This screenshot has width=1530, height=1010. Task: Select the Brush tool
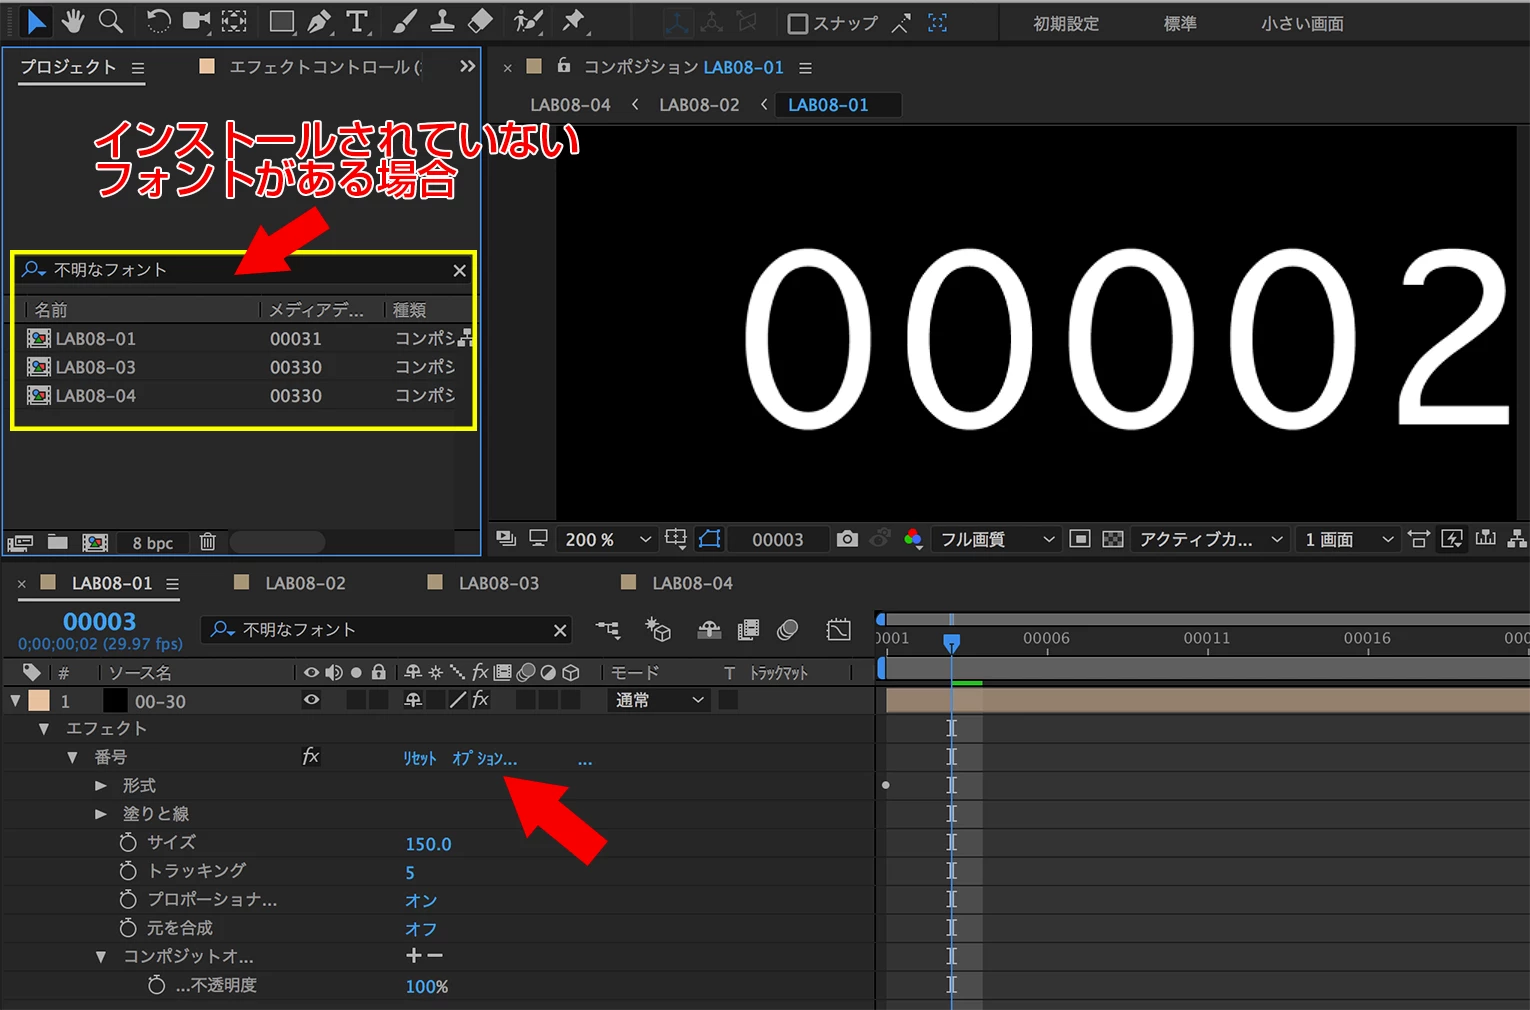[x=405, y=21]
